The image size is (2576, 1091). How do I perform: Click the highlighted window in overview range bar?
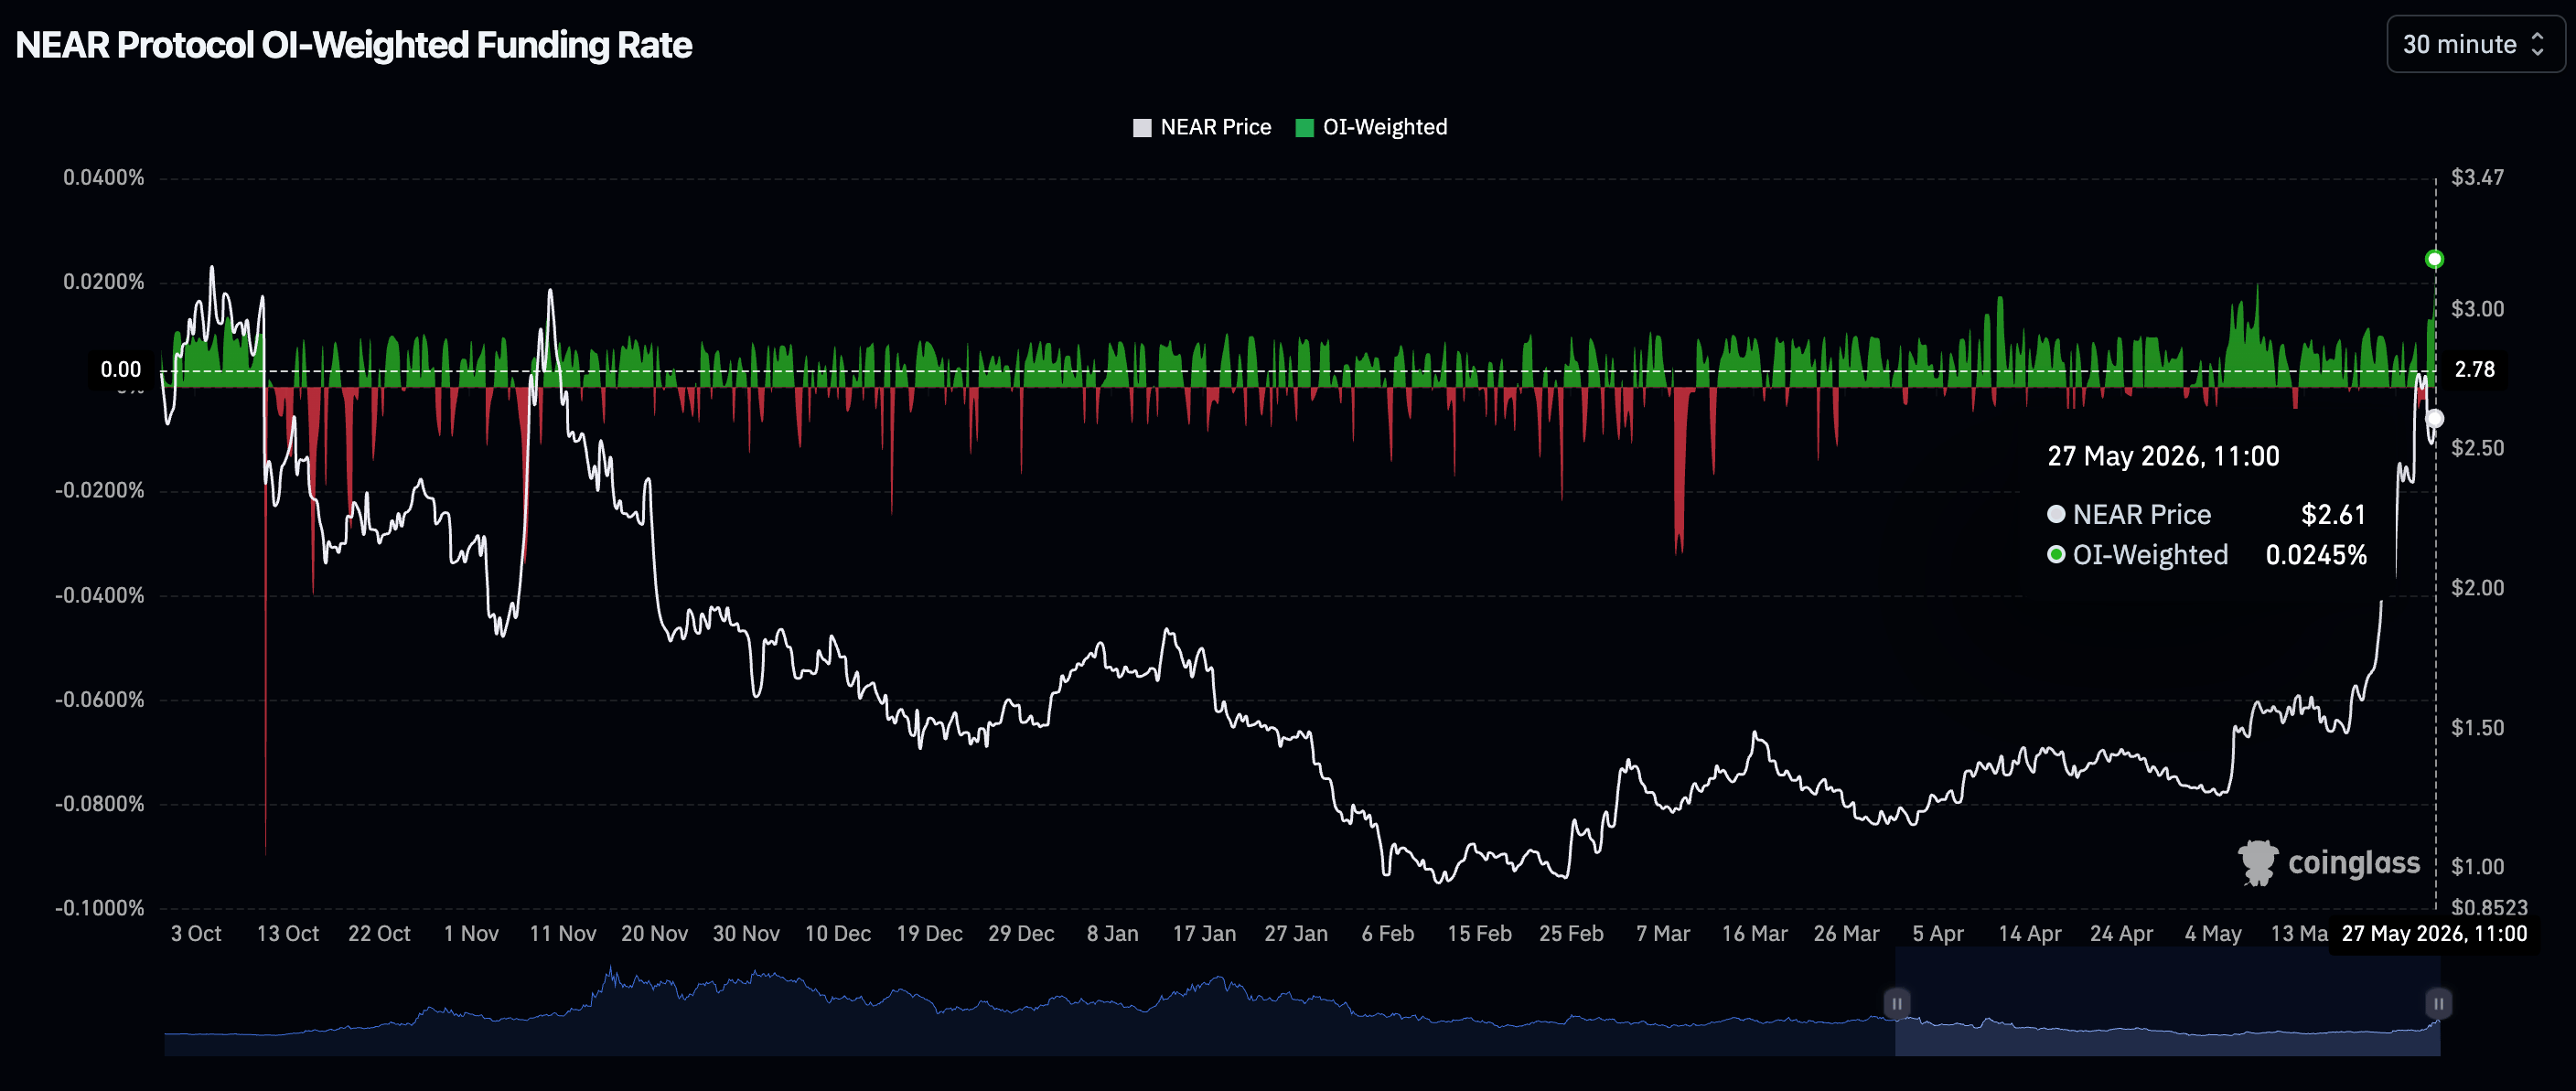pyautogui.click(x=2167, y=1001)
